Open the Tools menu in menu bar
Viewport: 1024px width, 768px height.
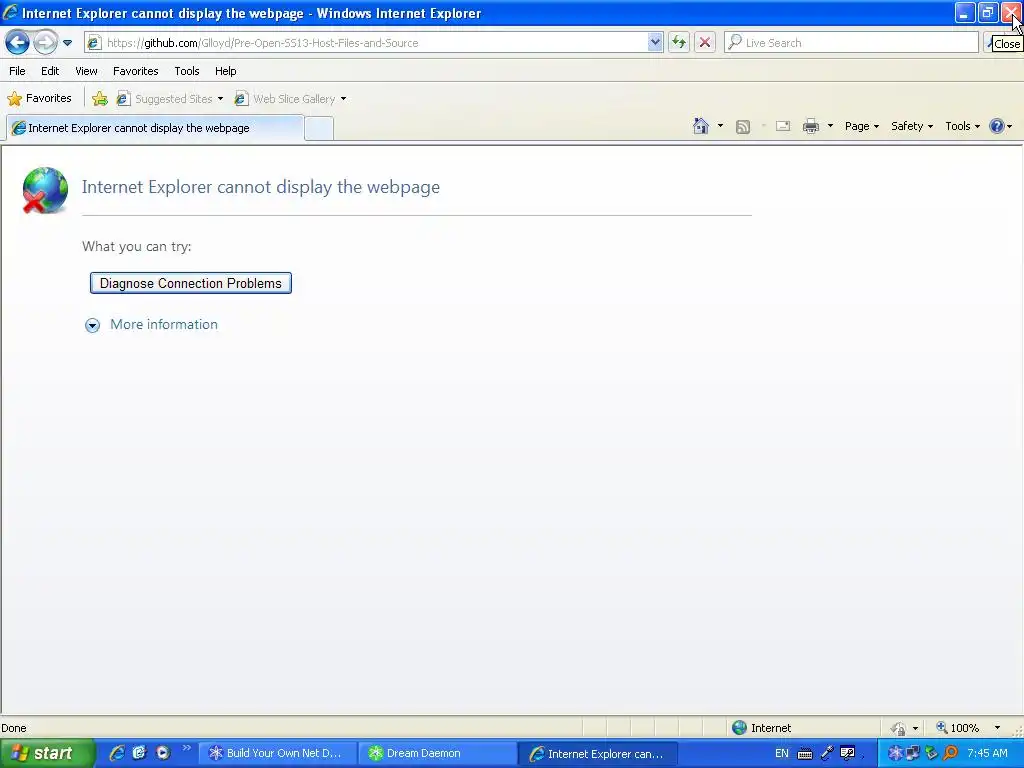click(187, 71)
